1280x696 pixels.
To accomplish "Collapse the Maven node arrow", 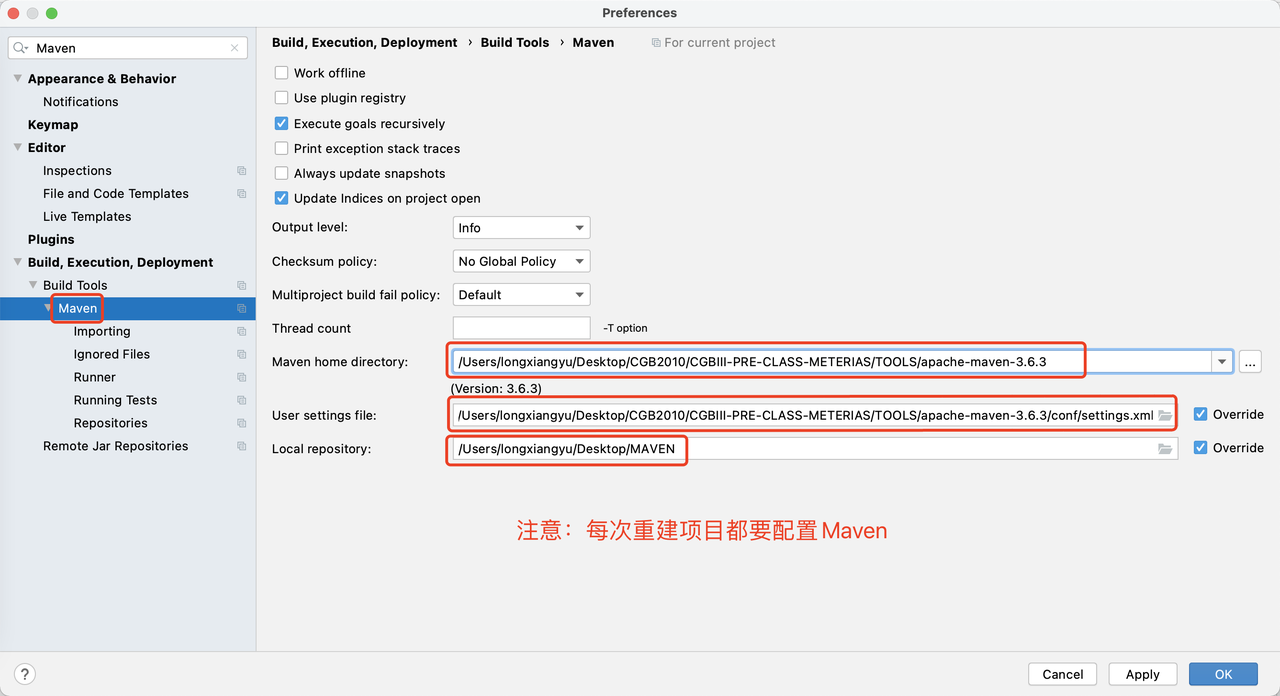I will (48, 308).
